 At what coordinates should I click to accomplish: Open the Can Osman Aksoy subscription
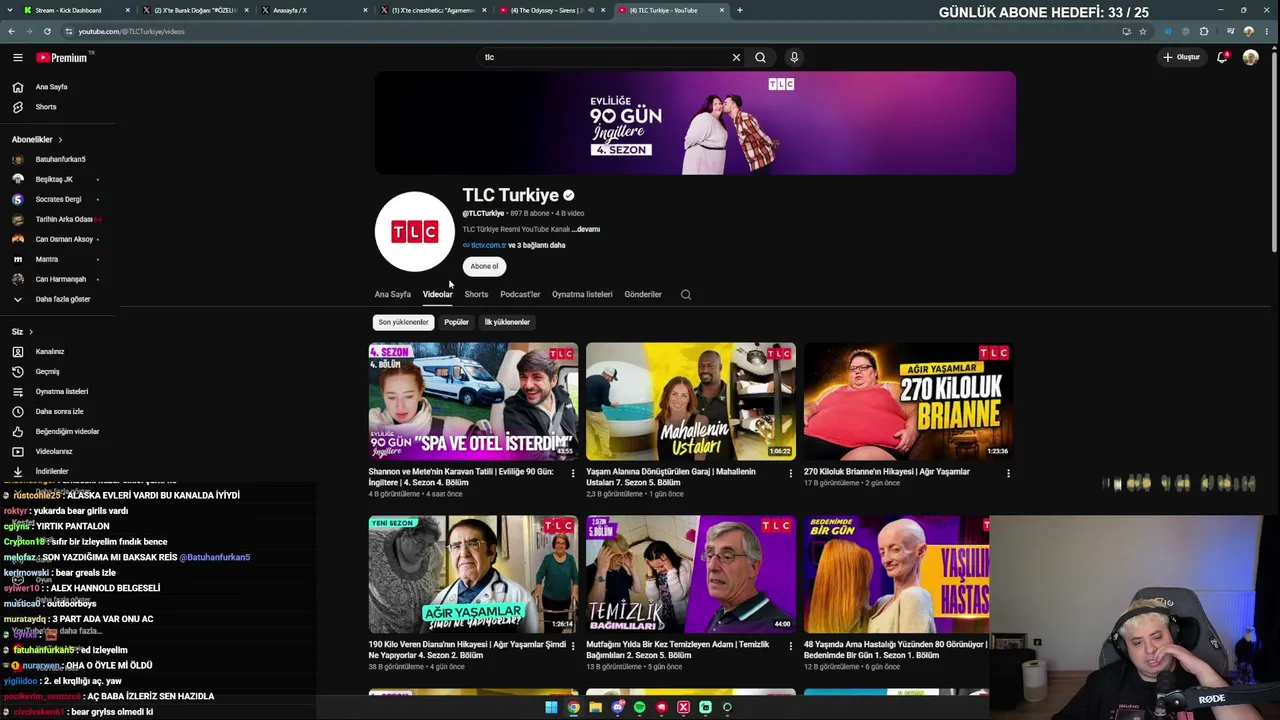(x=52, y=239)
